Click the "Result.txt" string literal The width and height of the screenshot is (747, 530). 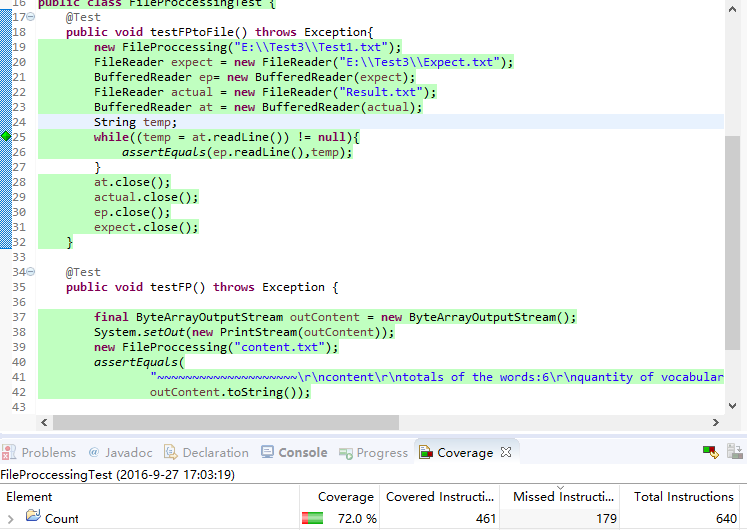tap(381, 92)
